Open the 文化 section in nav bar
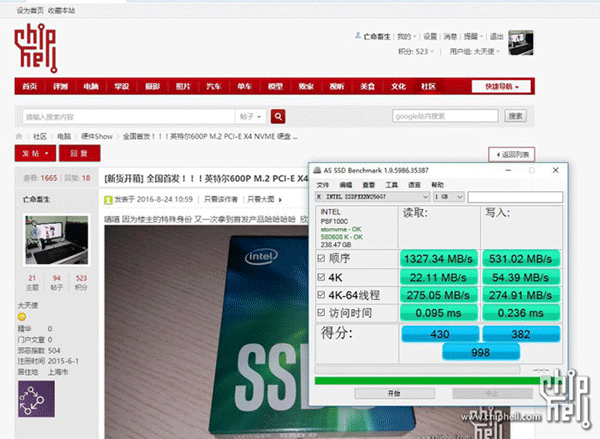Viewport: 600px width, 439px height. [x=398, y=86]
